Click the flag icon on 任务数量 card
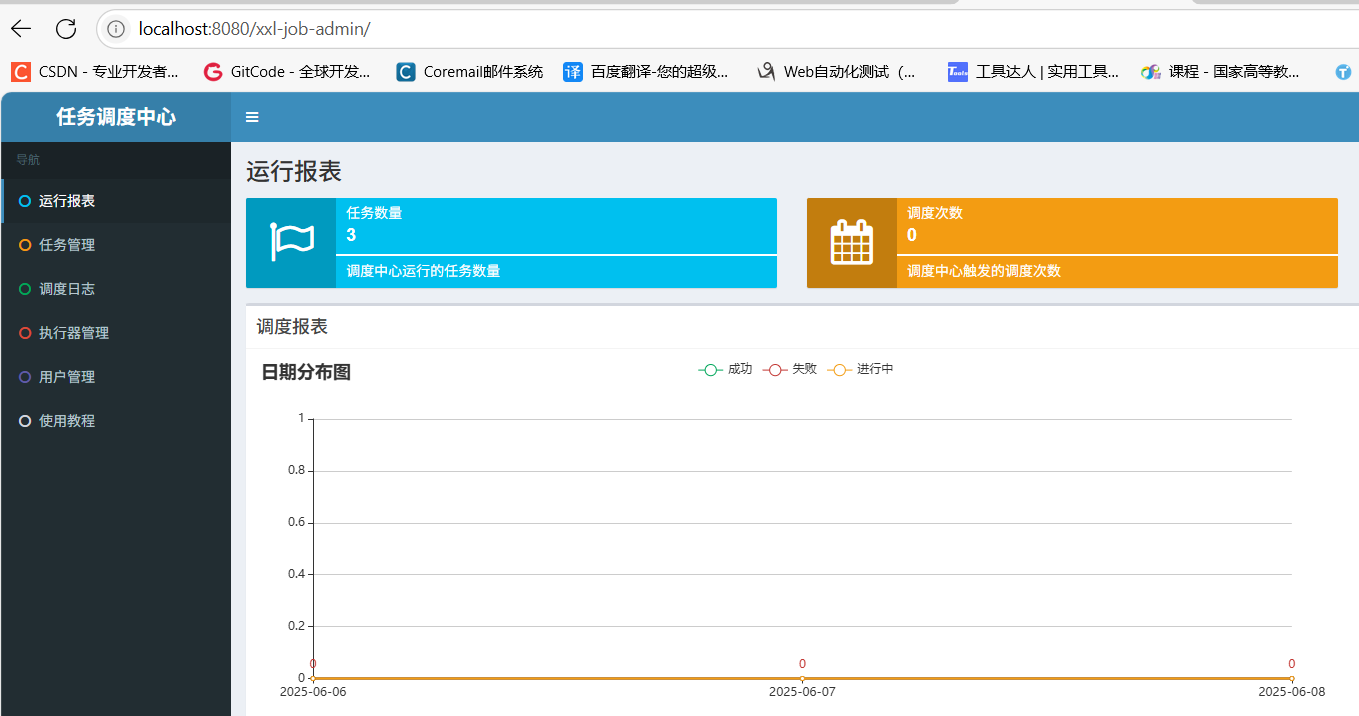Image resolution: width=1359 pixels, height=716 pixels. (x=291, y=243)
